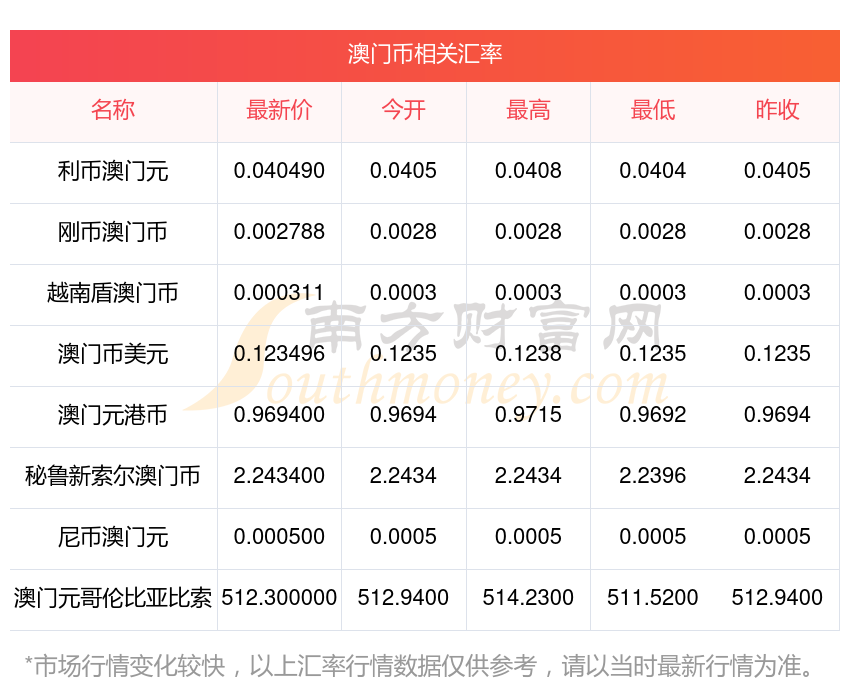Click 澳门元港币 lowest value 0.9692
This screenshot has height=698, width=850.
pyautogui.click(x=653, y=415)
